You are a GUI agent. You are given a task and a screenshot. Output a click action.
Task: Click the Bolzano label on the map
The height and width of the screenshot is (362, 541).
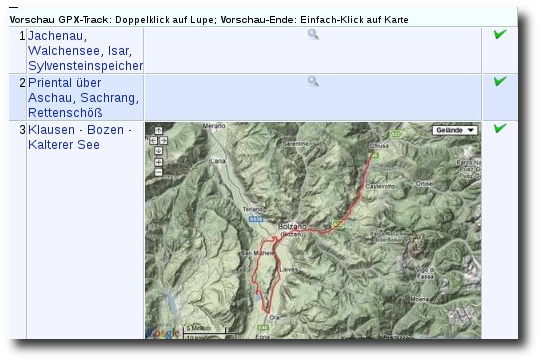click(x=292, y=226)
